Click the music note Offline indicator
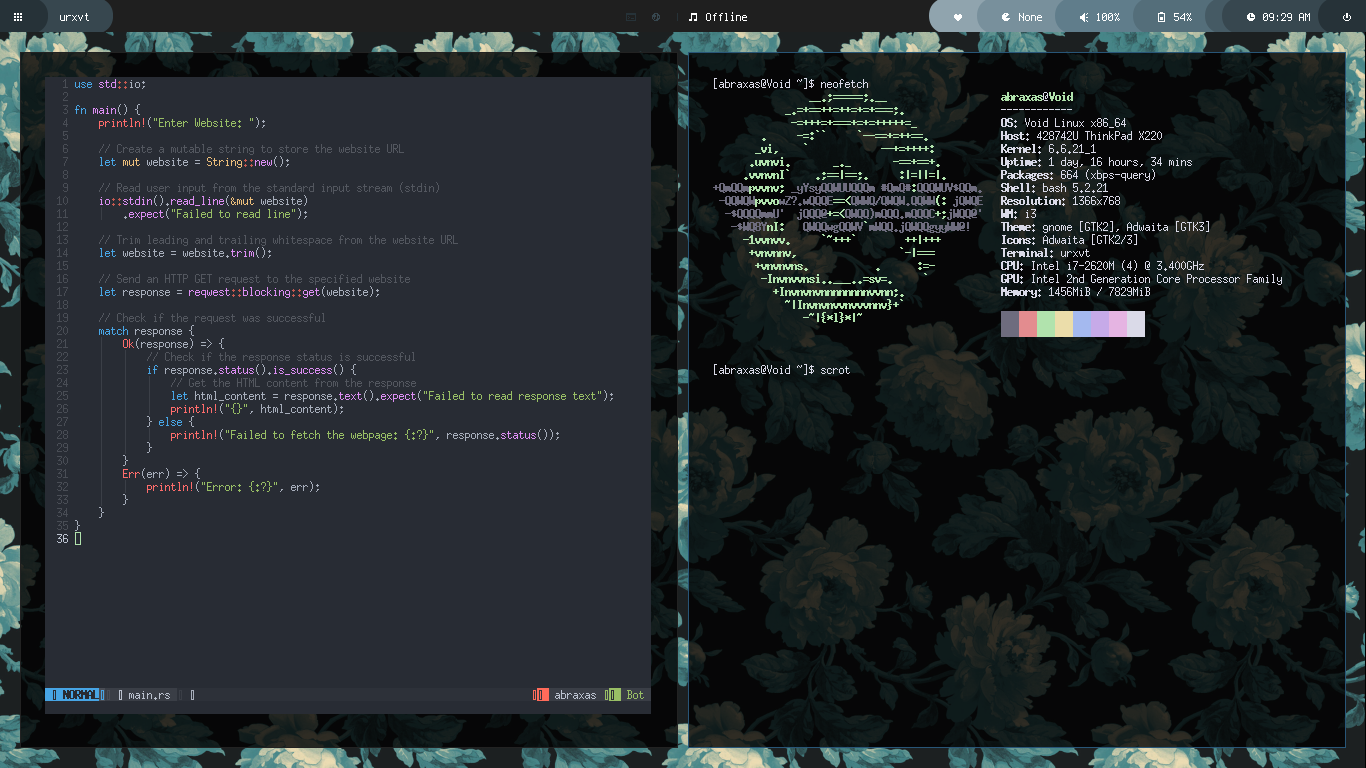This screenshot has width=1366, height=768. tap(718, 17)
